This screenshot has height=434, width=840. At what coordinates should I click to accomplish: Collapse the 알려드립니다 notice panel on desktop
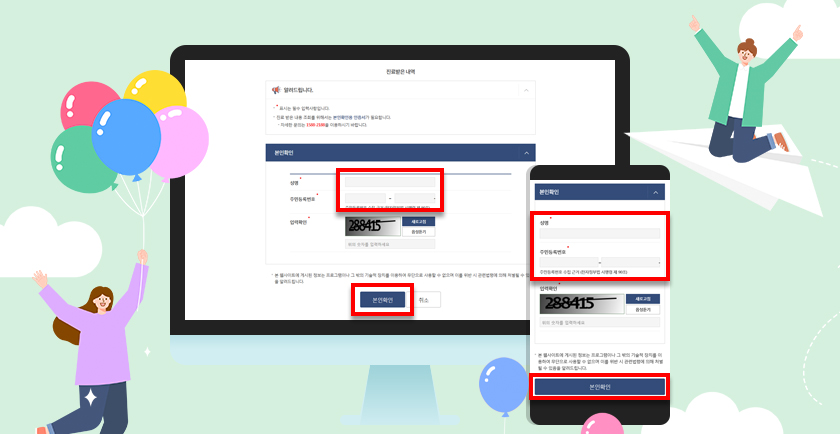[526, 90]
